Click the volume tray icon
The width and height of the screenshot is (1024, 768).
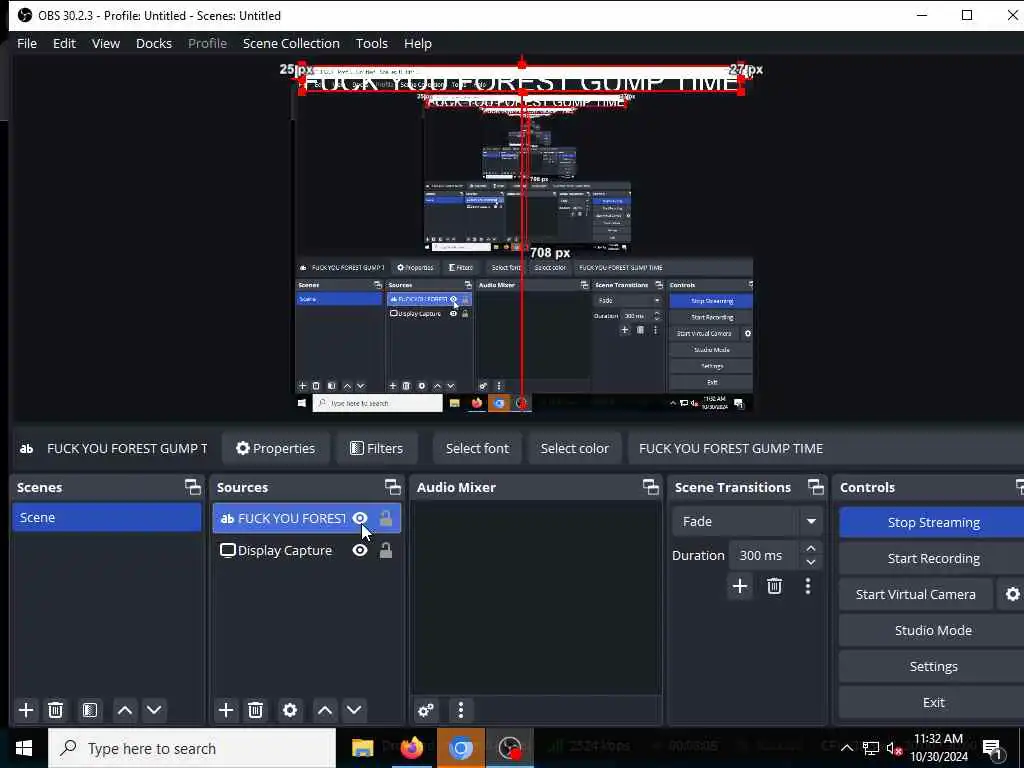894,749
